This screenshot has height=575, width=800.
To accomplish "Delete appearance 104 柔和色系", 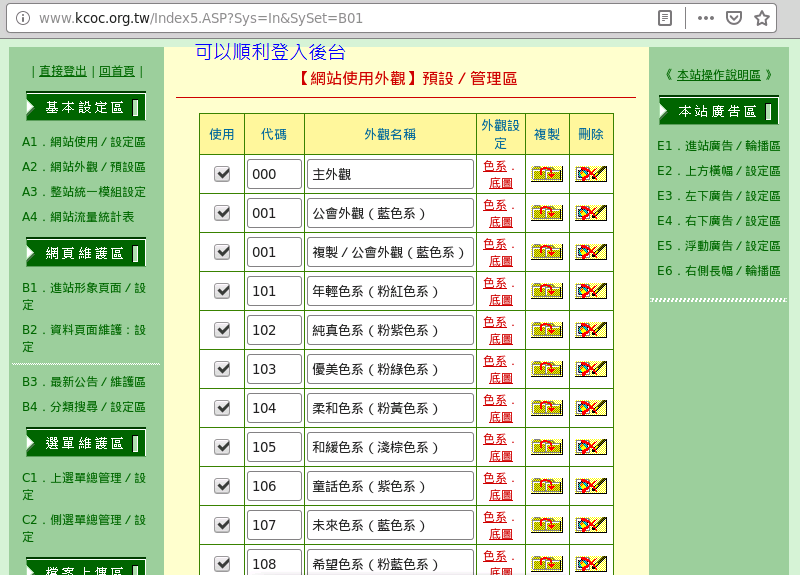I will pyautogui.click(x=591, y=408).
